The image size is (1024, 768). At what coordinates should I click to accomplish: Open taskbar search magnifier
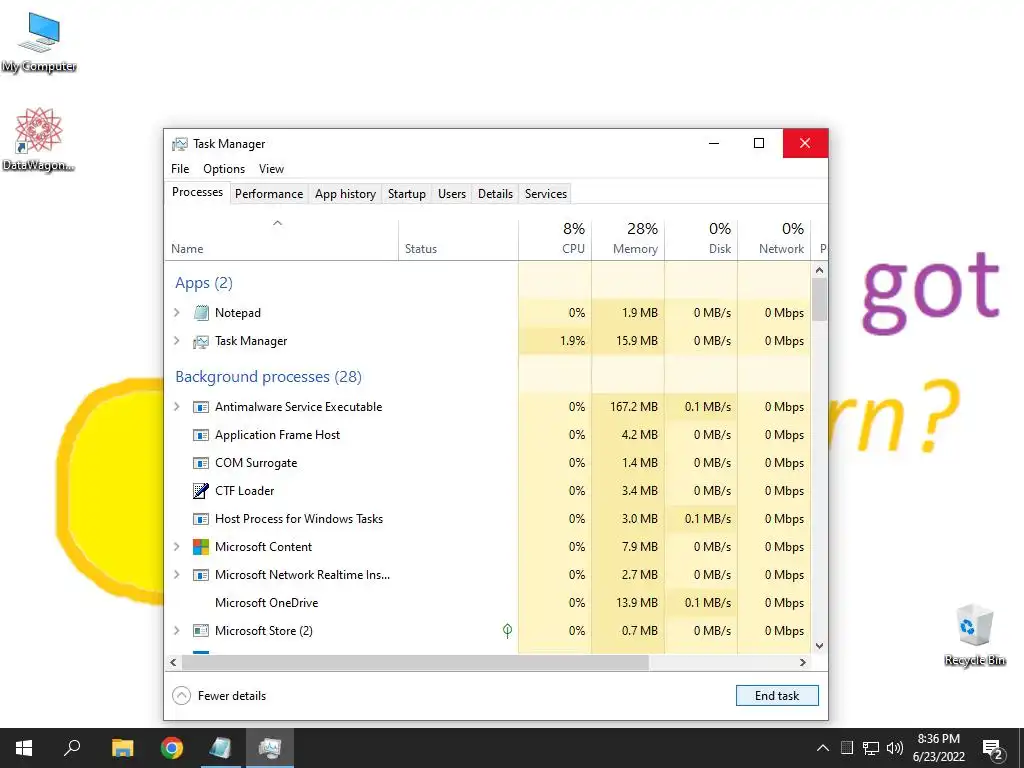(x=72, y=748)
